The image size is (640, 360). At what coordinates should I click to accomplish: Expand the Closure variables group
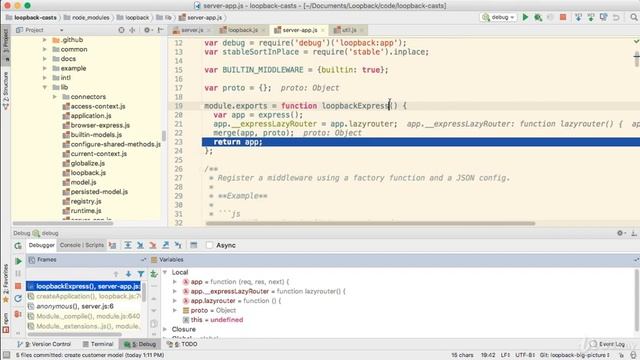point(165,329)
